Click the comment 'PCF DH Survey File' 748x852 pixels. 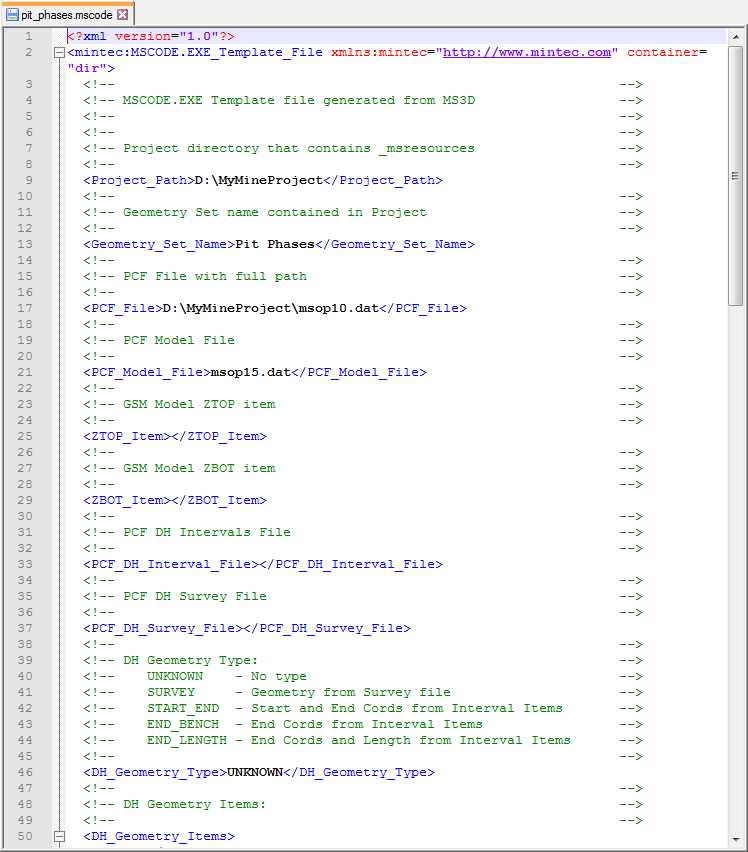195,597
